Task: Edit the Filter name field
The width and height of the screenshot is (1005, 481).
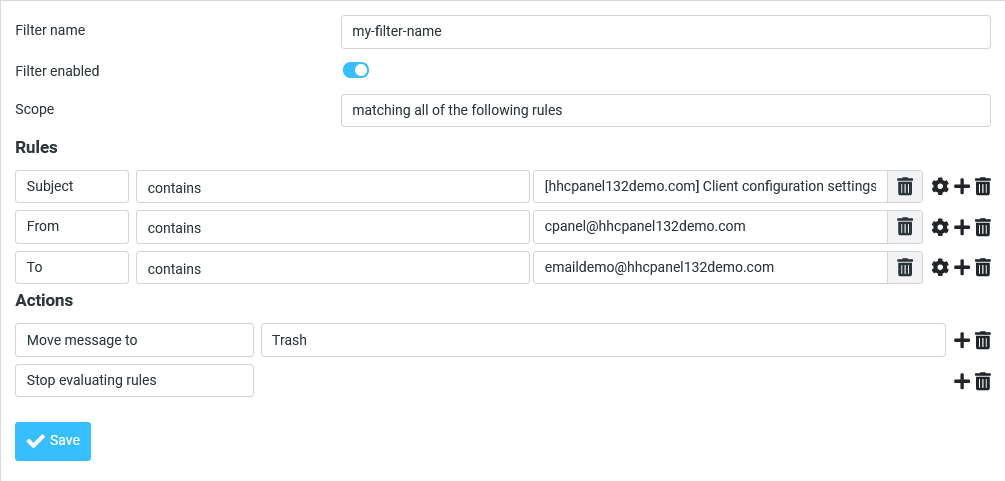Action: point(665,31)
